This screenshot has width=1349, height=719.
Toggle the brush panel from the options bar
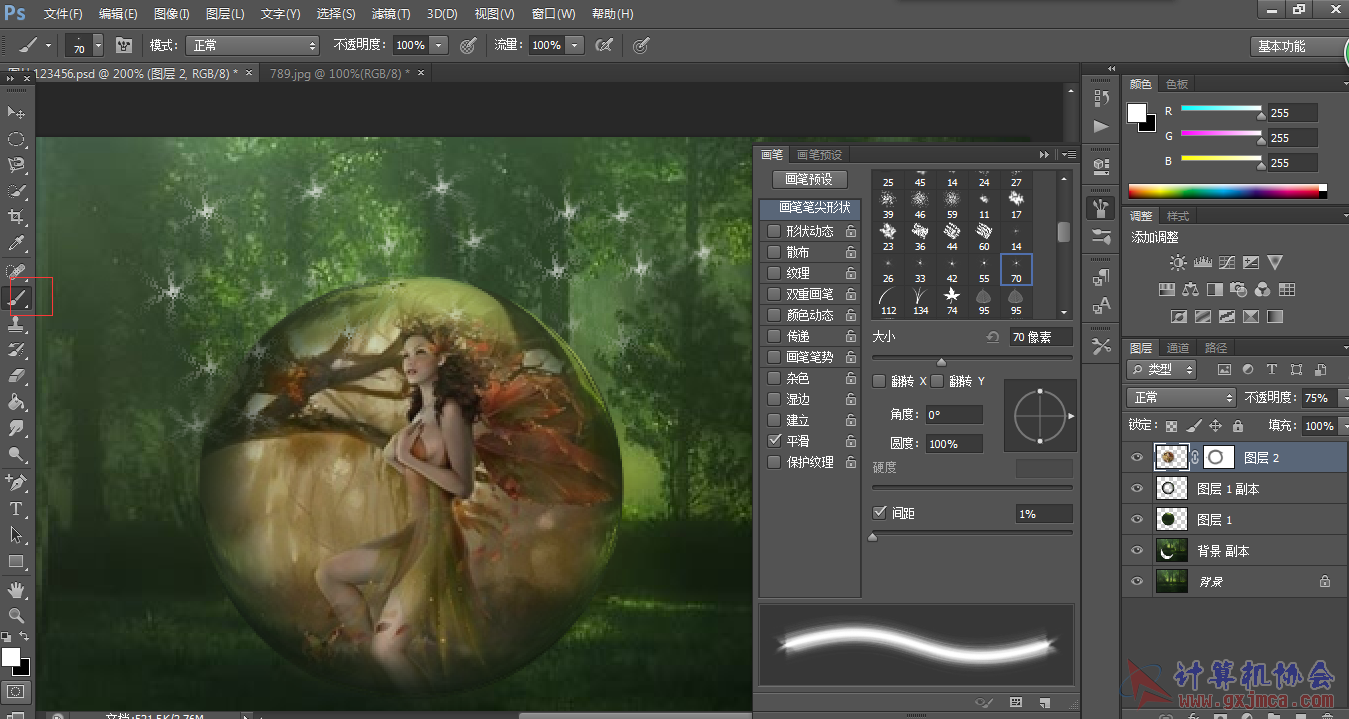pyautogui.click(x=124, y=45)
